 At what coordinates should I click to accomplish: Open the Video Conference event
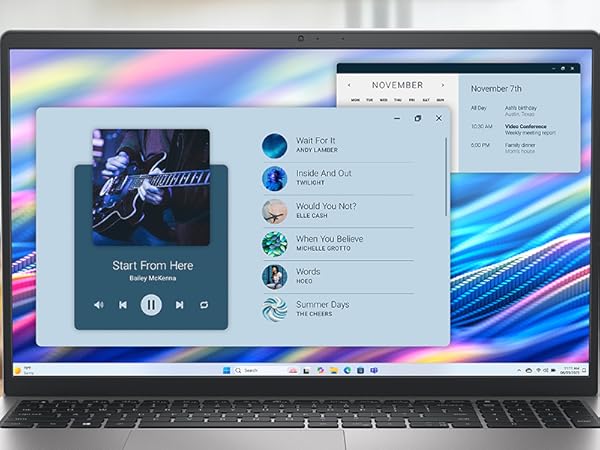(525, 126)
